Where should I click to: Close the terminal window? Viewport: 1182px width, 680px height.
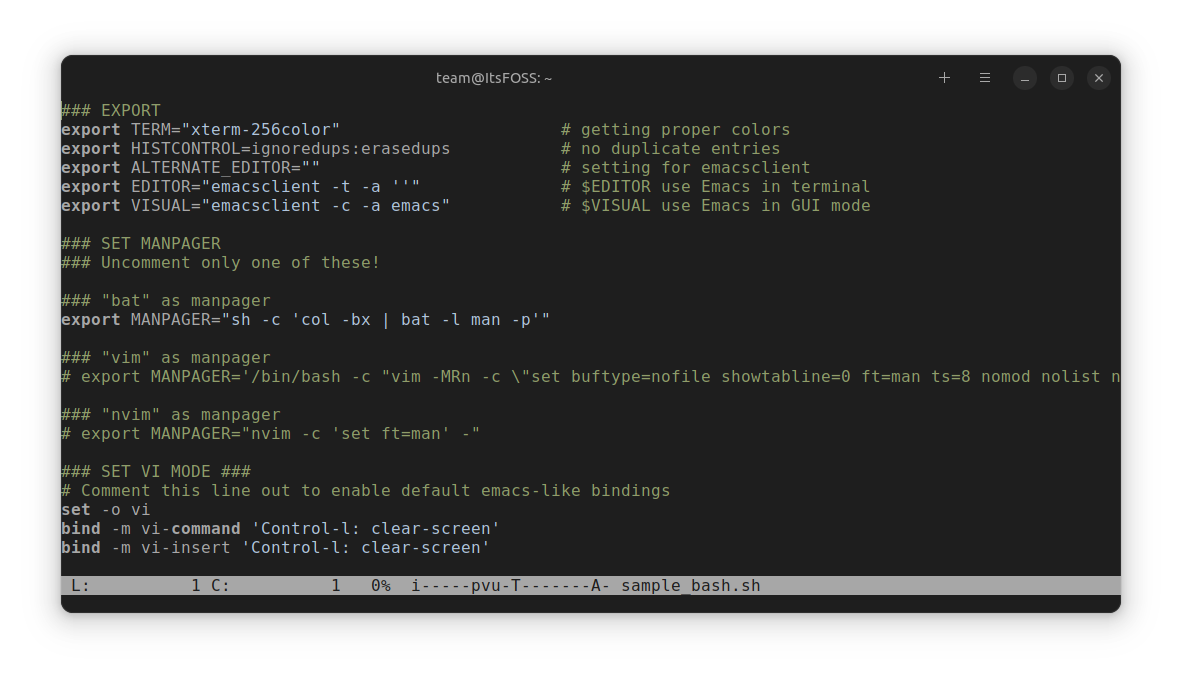[1098, 78]
